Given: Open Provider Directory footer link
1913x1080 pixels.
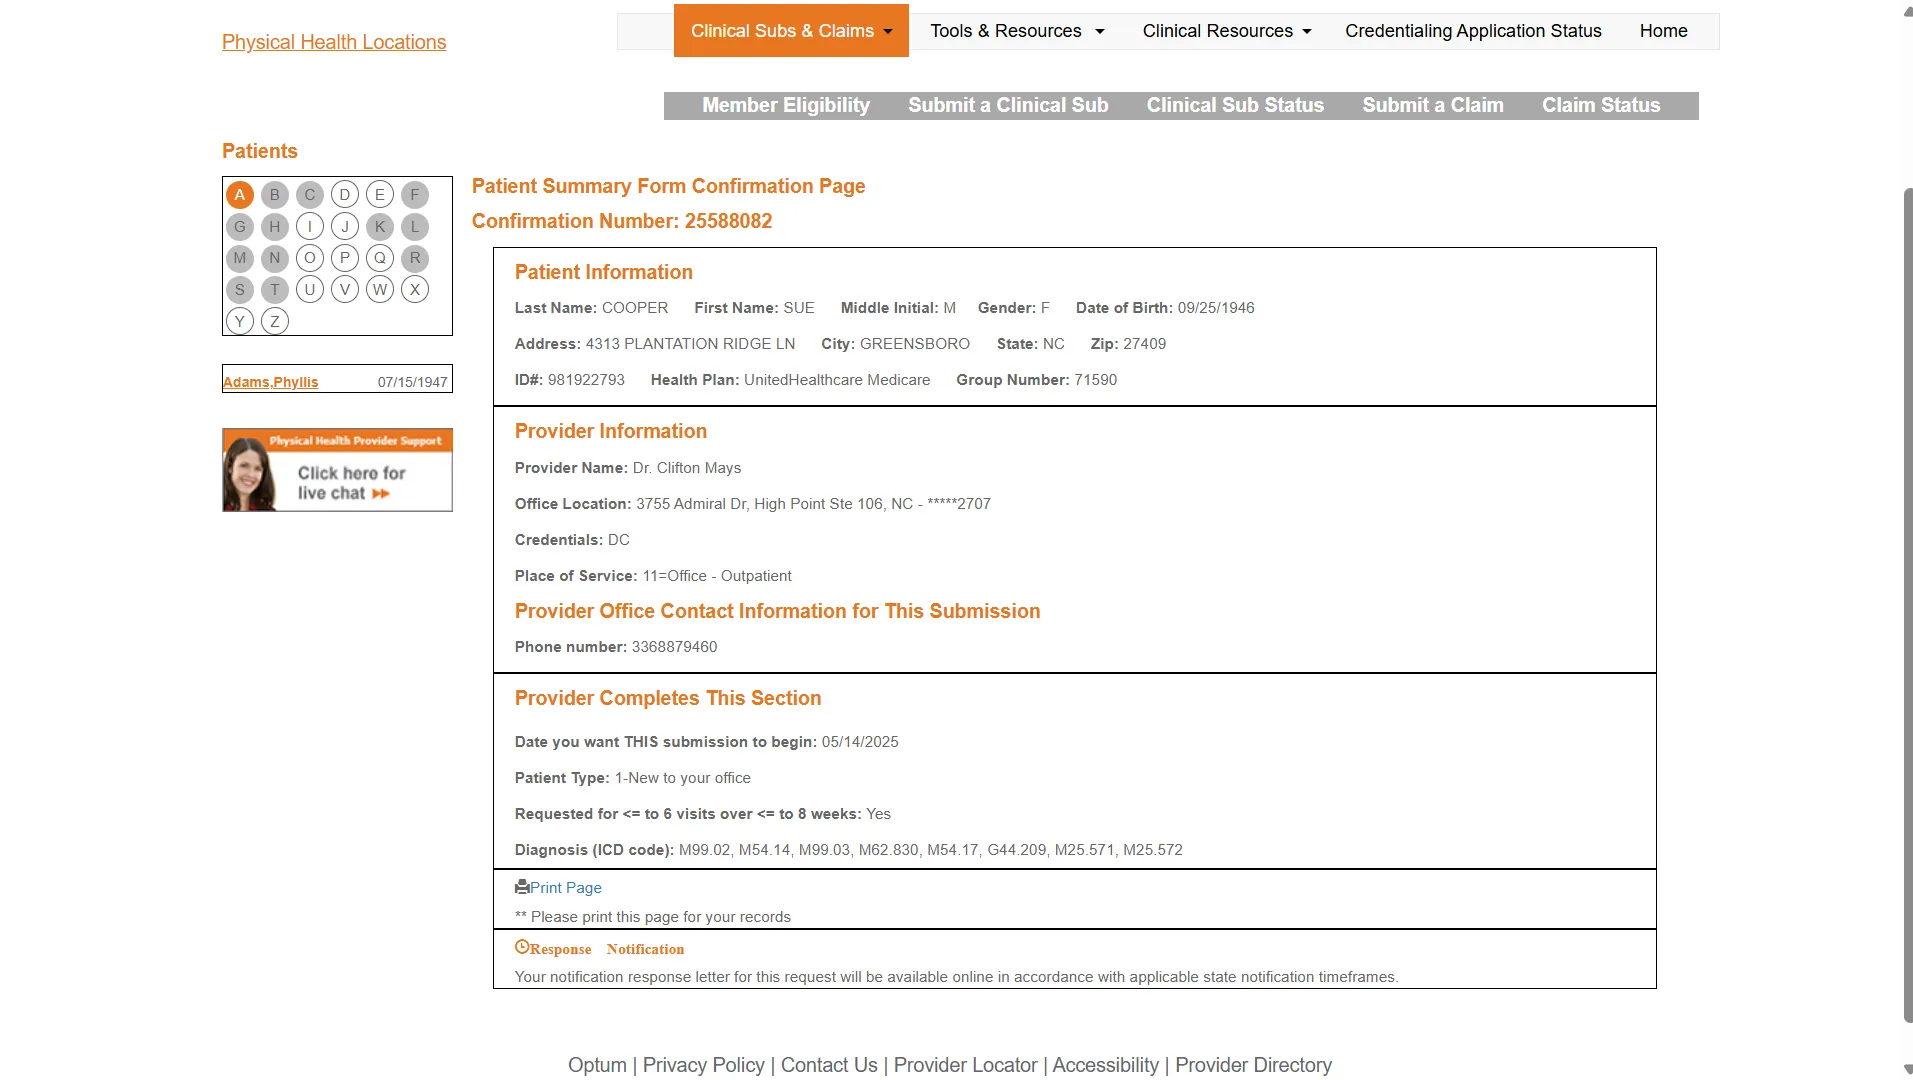Looking at the screenshot, I should (1253, 1065).
